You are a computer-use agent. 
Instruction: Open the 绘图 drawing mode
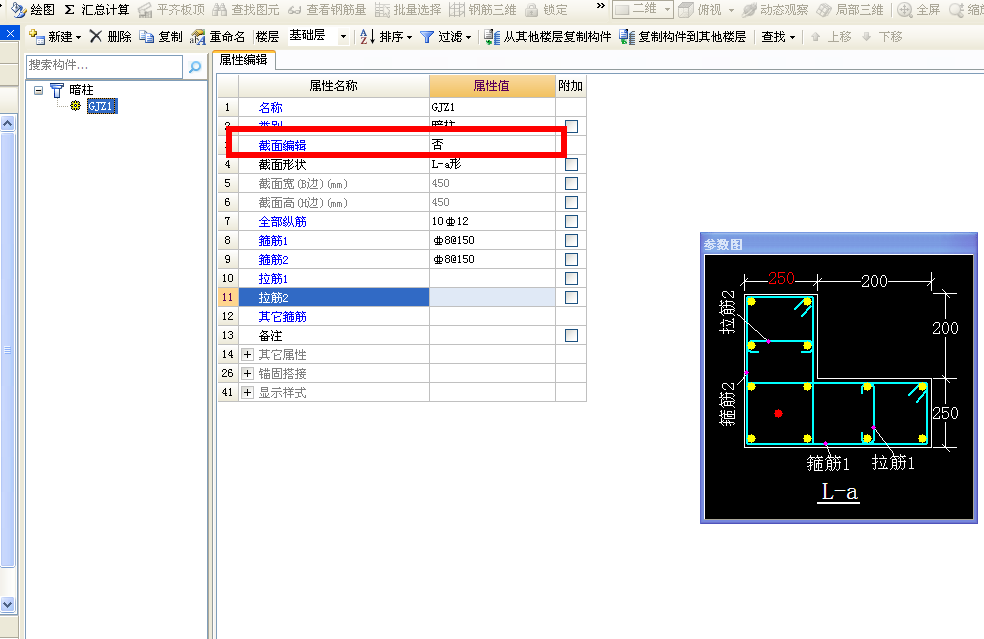tap(33, 9)
